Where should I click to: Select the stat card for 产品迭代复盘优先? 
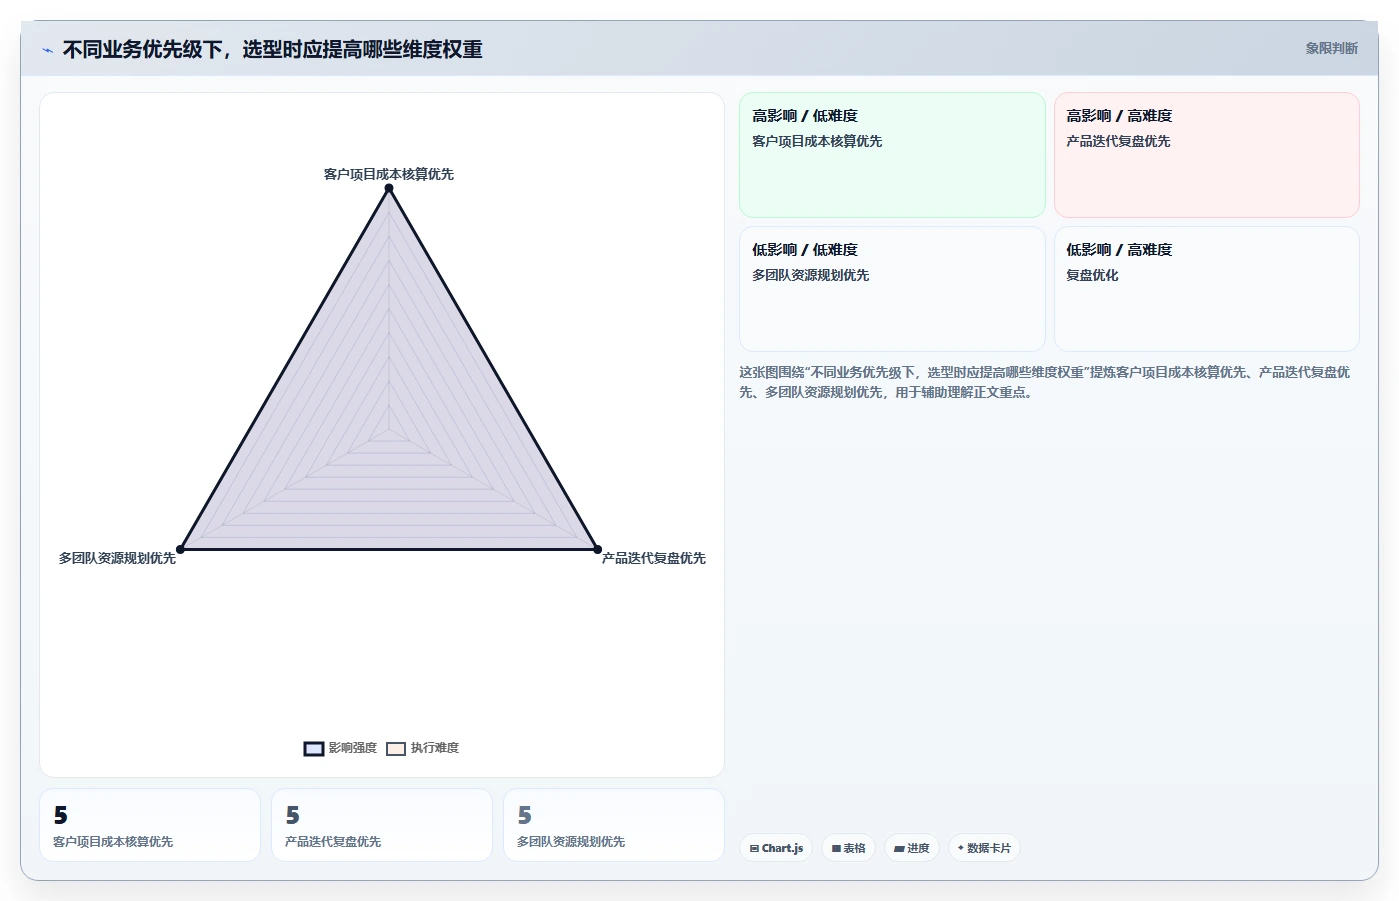coord(382,825)
